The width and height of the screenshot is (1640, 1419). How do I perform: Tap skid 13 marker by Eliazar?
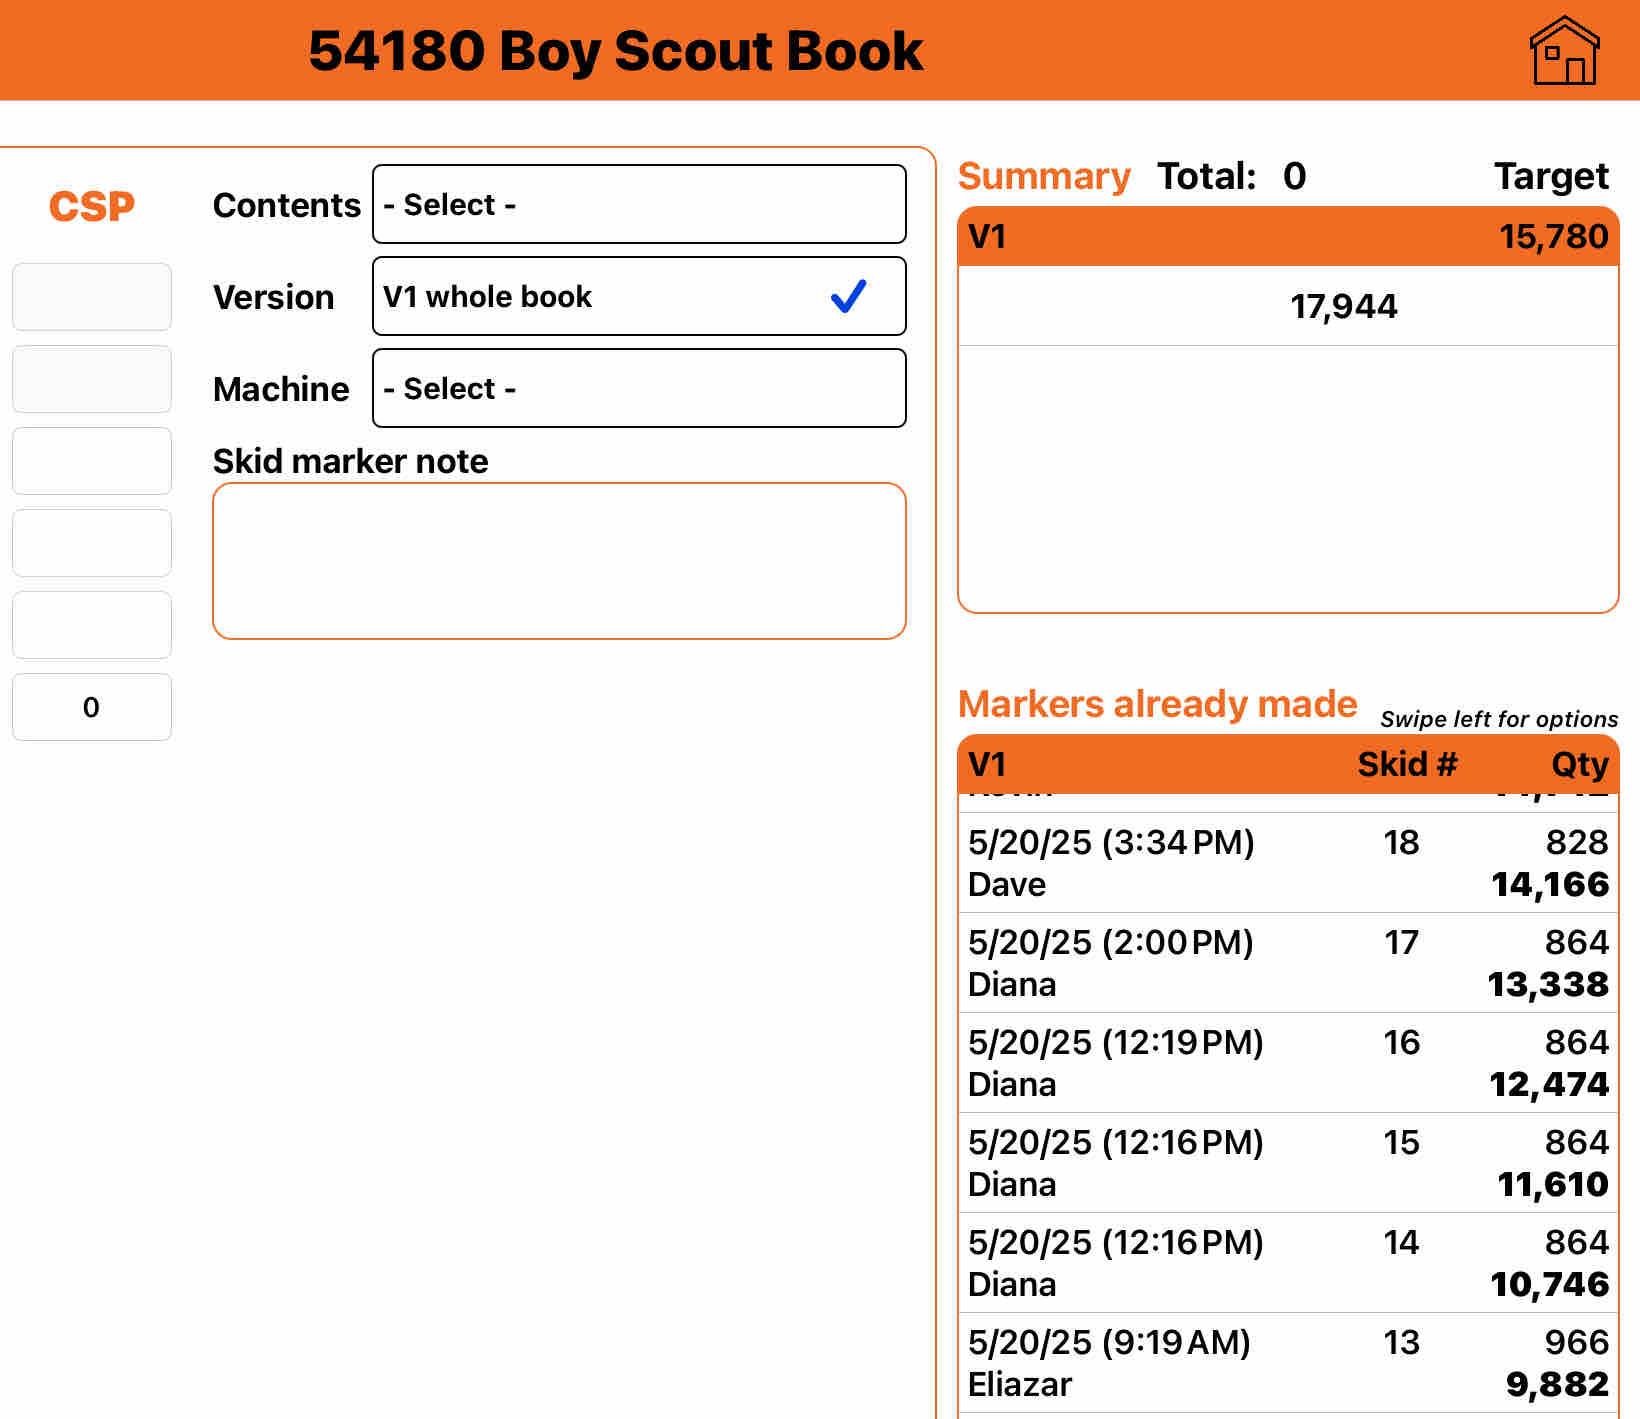[x=1288, y=1363]
